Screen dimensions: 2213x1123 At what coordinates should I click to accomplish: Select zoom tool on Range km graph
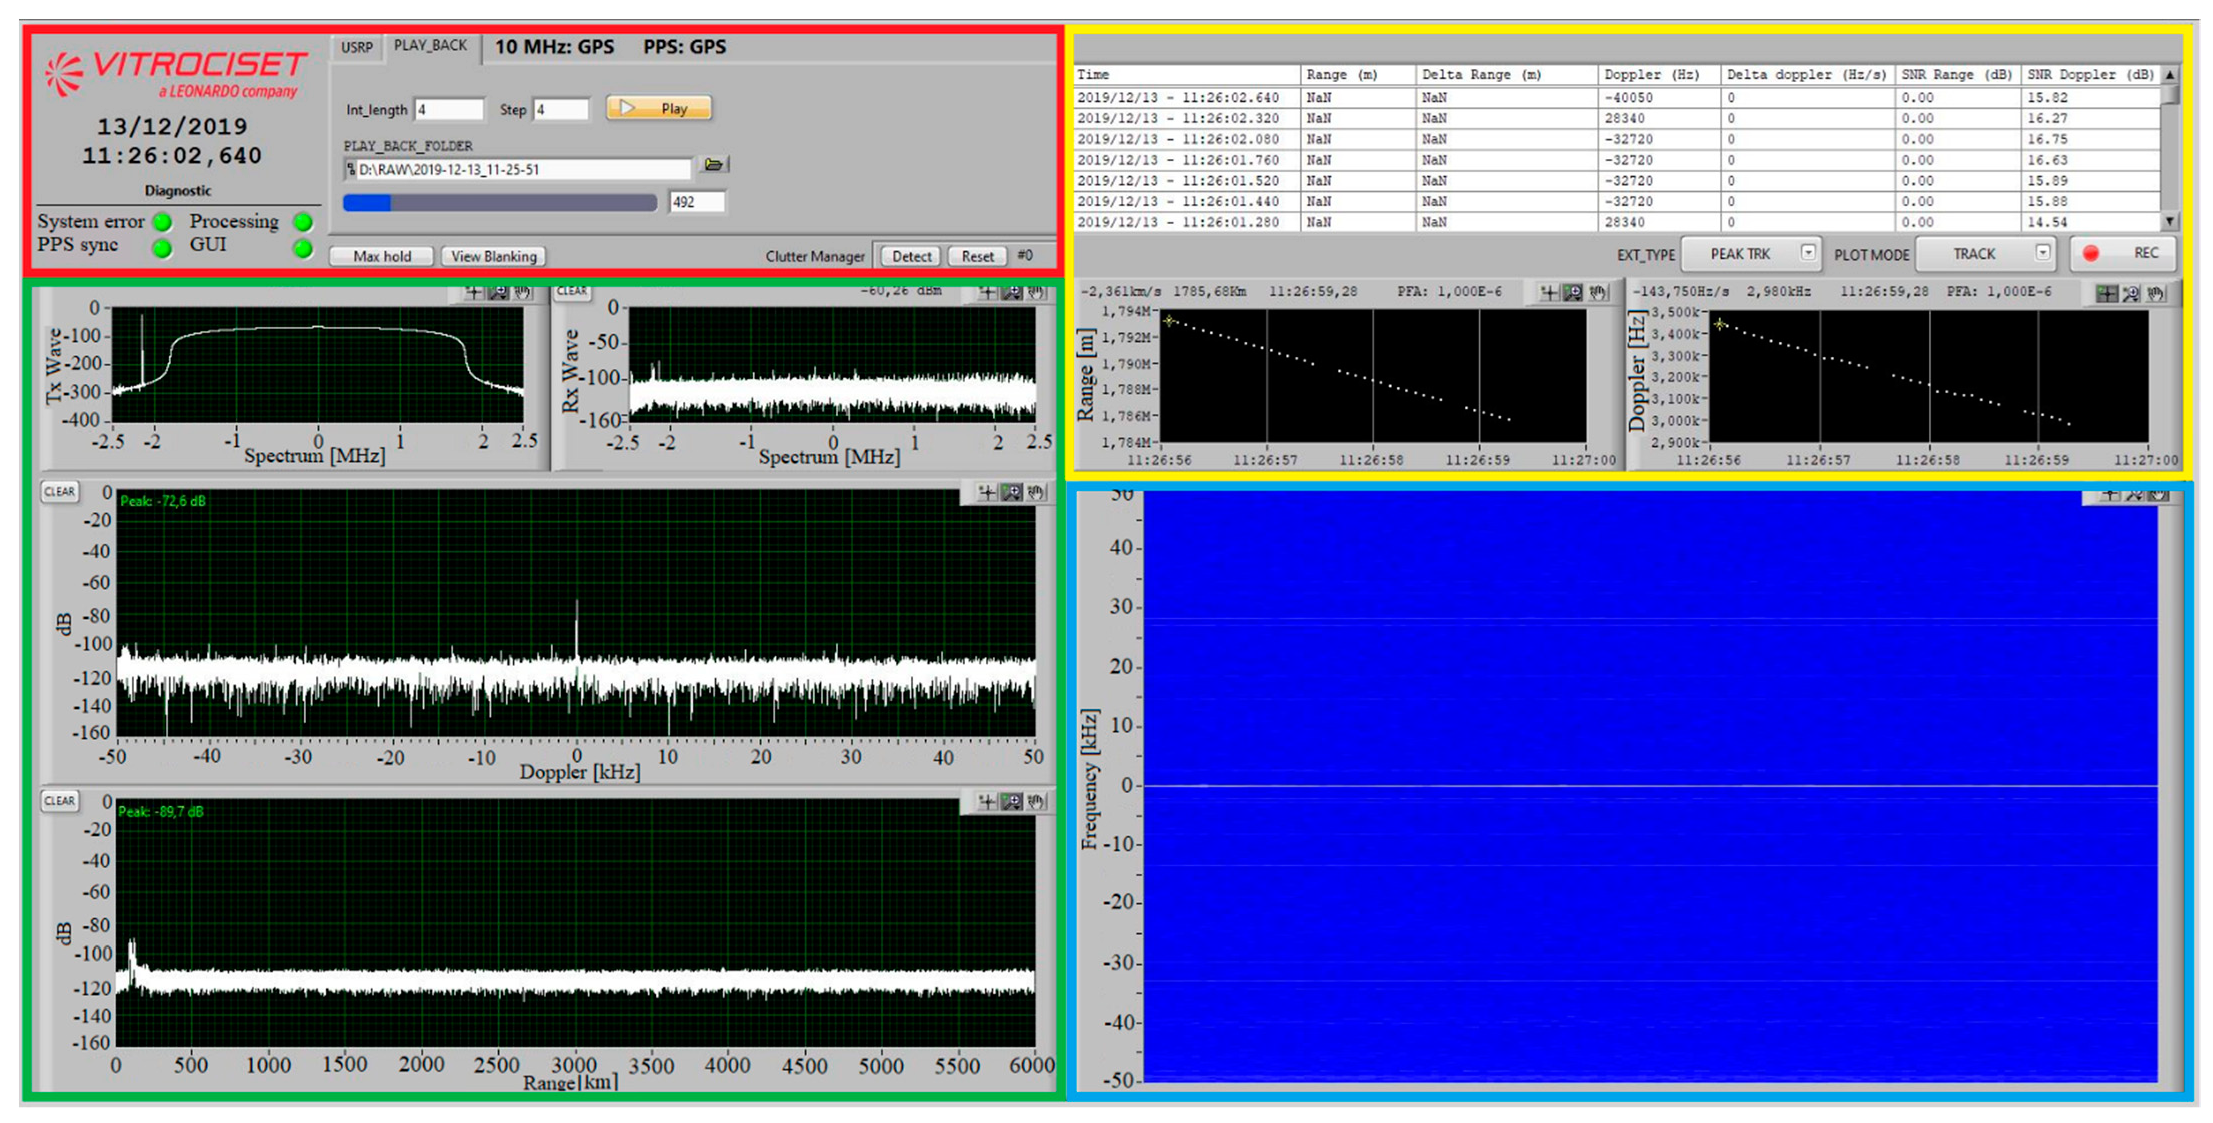tap(1012, 801)
